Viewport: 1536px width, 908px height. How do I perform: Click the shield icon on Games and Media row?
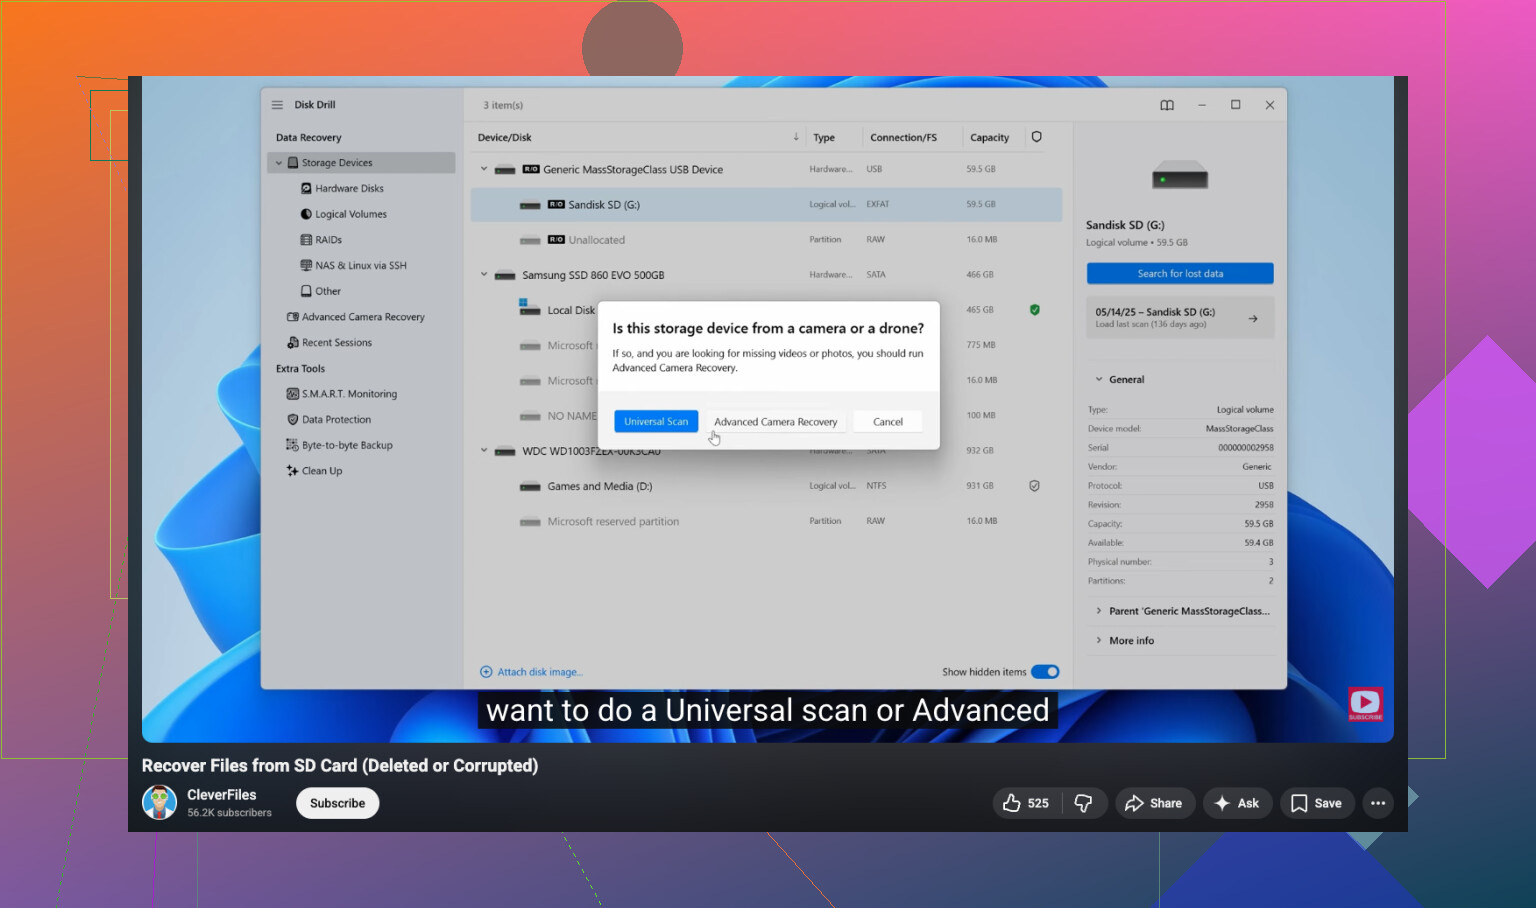pos(1035,486)
